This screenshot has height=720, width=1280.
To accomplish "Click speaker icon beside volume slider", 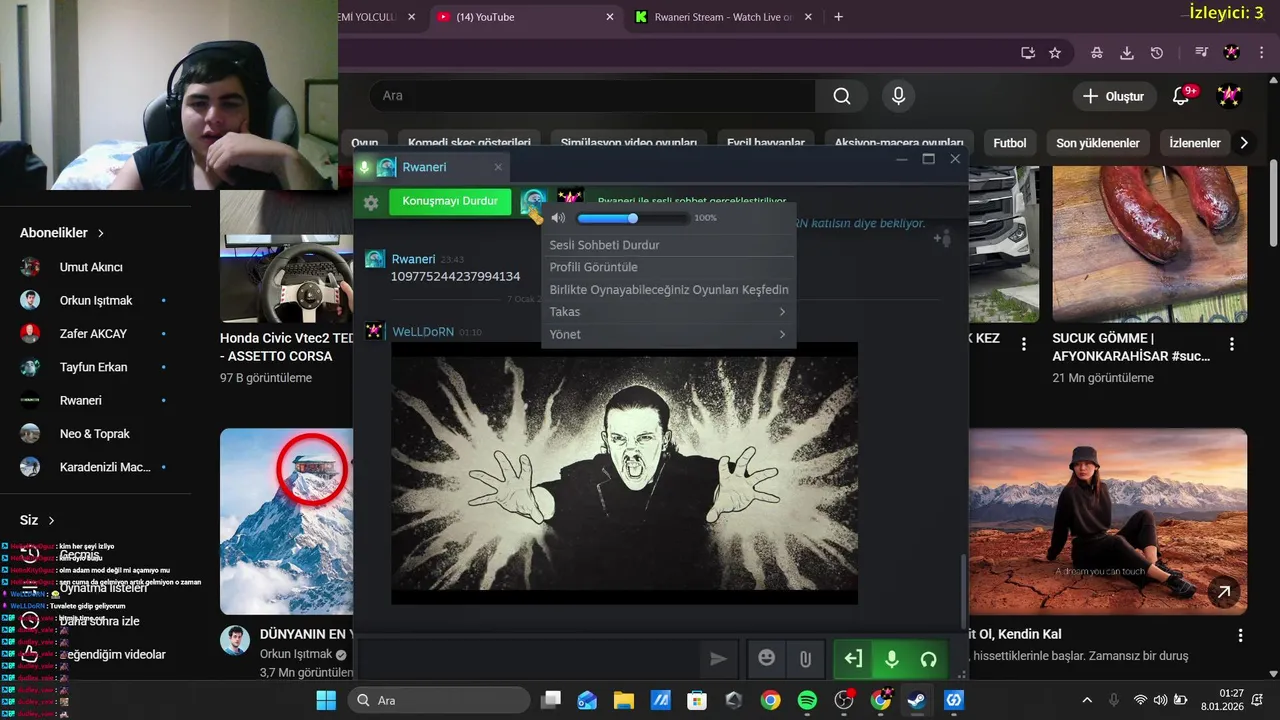I will click(558, 218).
